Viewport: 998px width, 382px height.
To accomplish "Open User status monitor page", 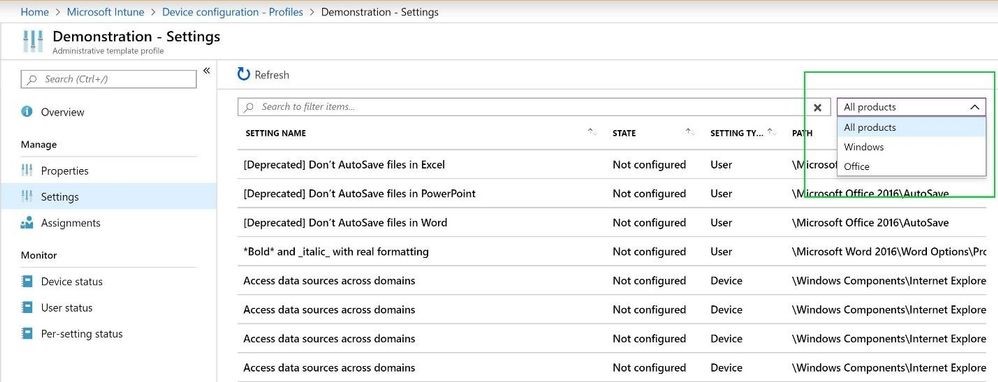I will [x=66, y=308].
